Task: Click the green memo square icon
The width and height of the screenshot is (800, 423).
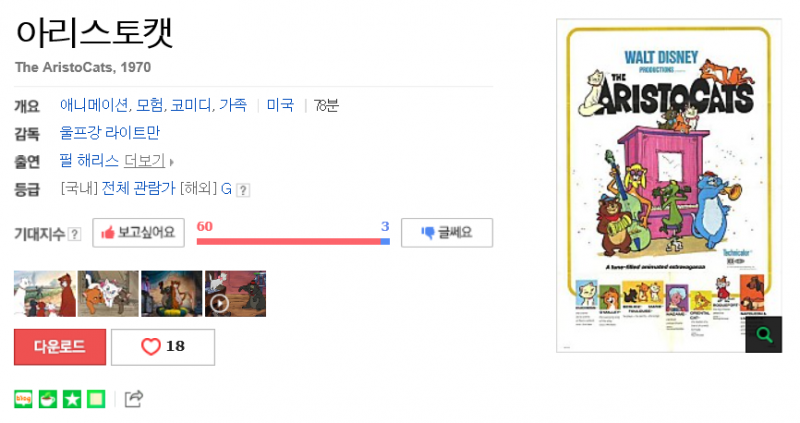Action: click(96, 399)
